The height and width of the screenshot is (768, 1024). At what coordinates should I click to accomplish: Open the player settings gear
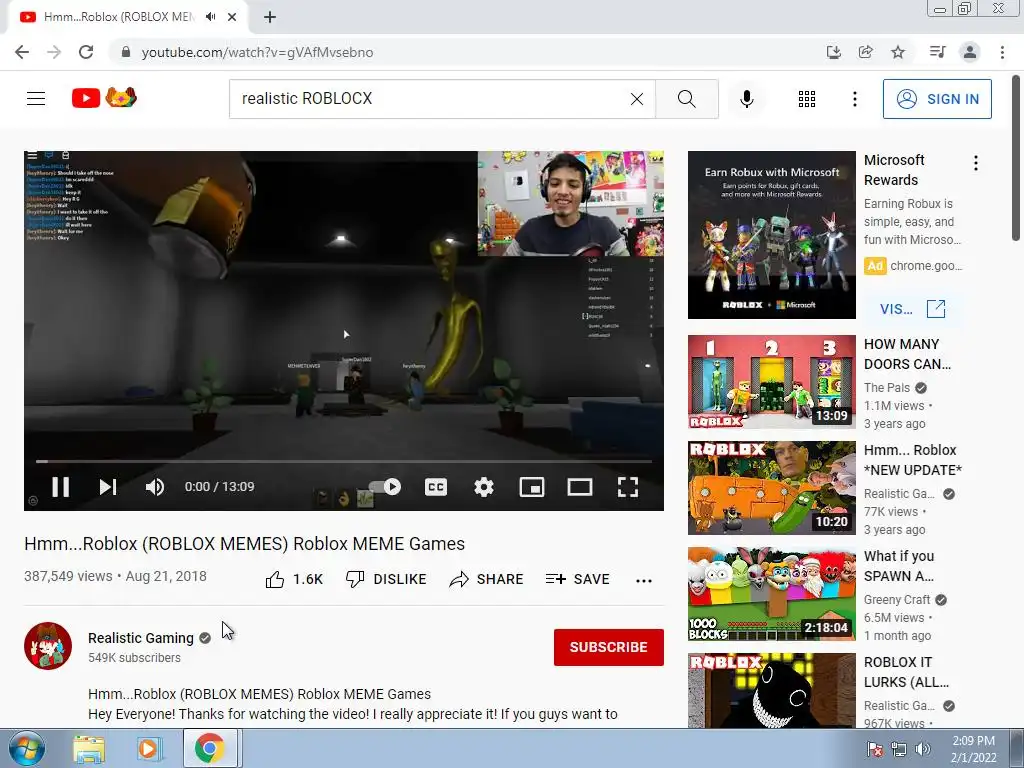[484, 487]
